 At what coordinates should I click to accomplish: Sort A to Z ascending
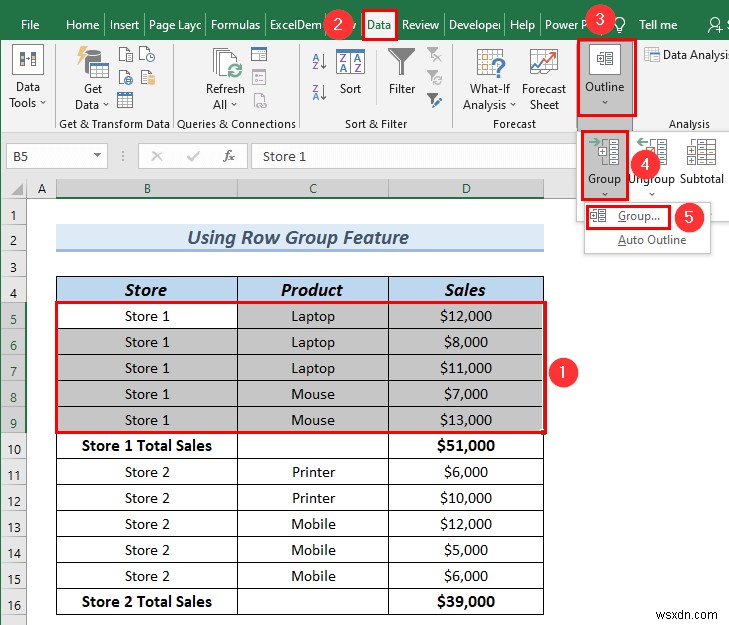(x=319, y=62)
